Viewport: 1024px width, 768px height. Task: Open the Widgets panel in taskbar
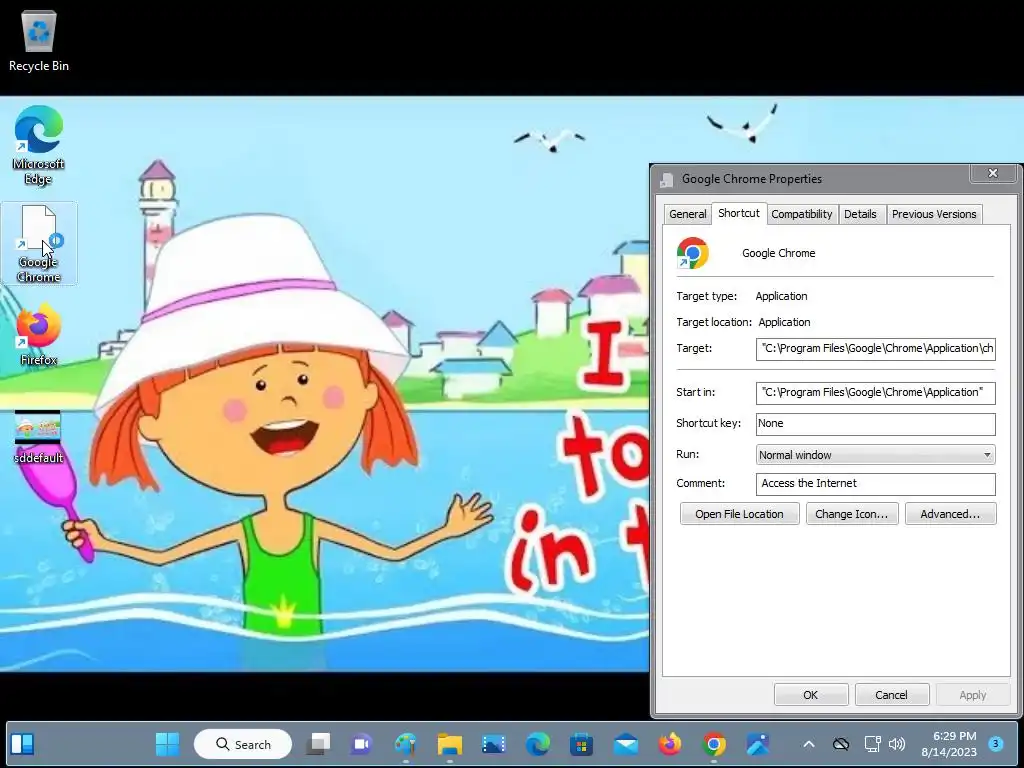click(23, 744)
